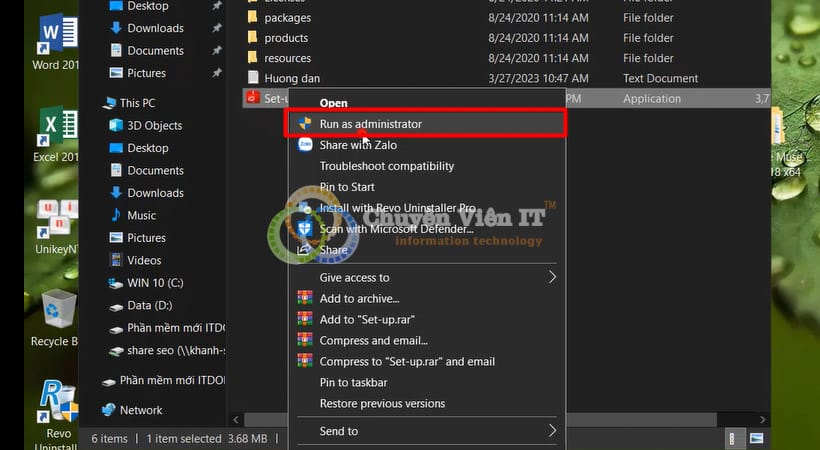
Task: Click the 3D Objects icon in sidebar
Action: (116, 126)
